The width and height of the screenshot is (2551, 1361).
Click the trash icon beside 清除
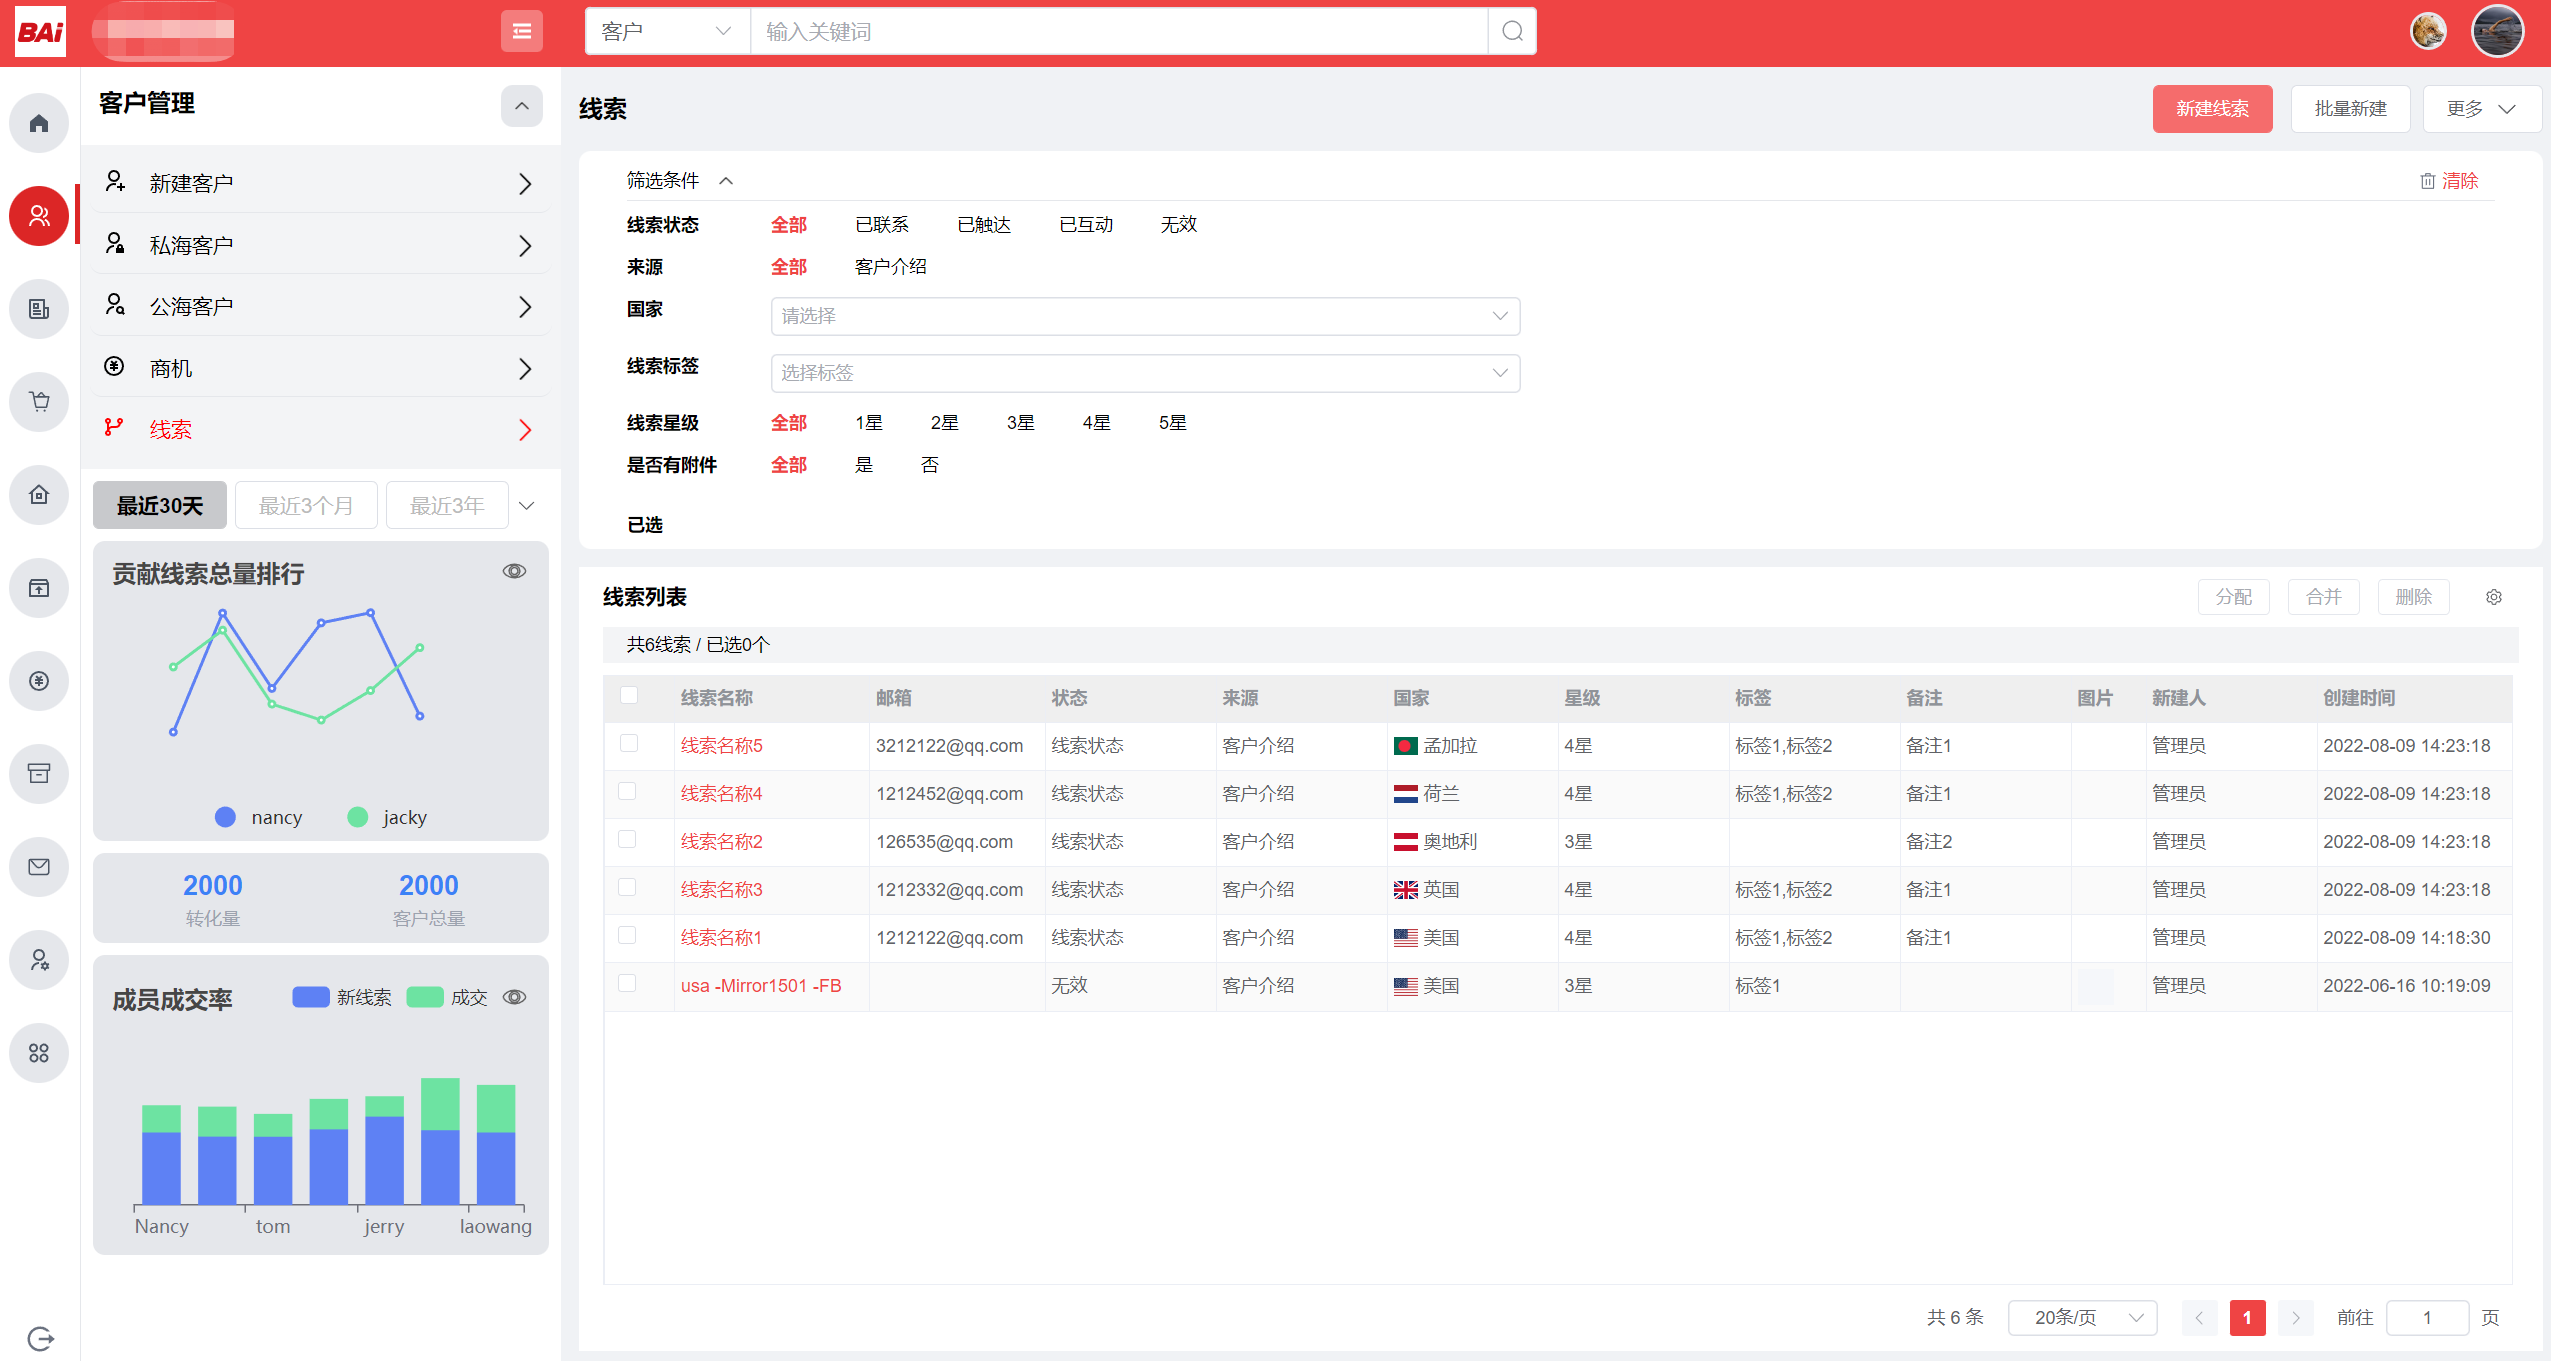coord(2427,181)
